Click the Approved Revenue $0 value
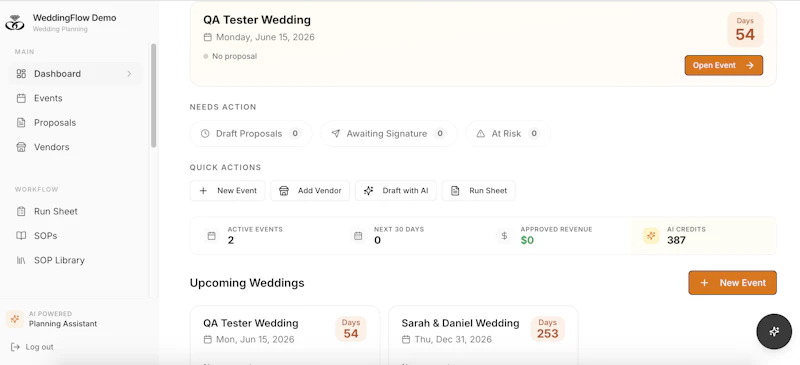 point(527,240)
